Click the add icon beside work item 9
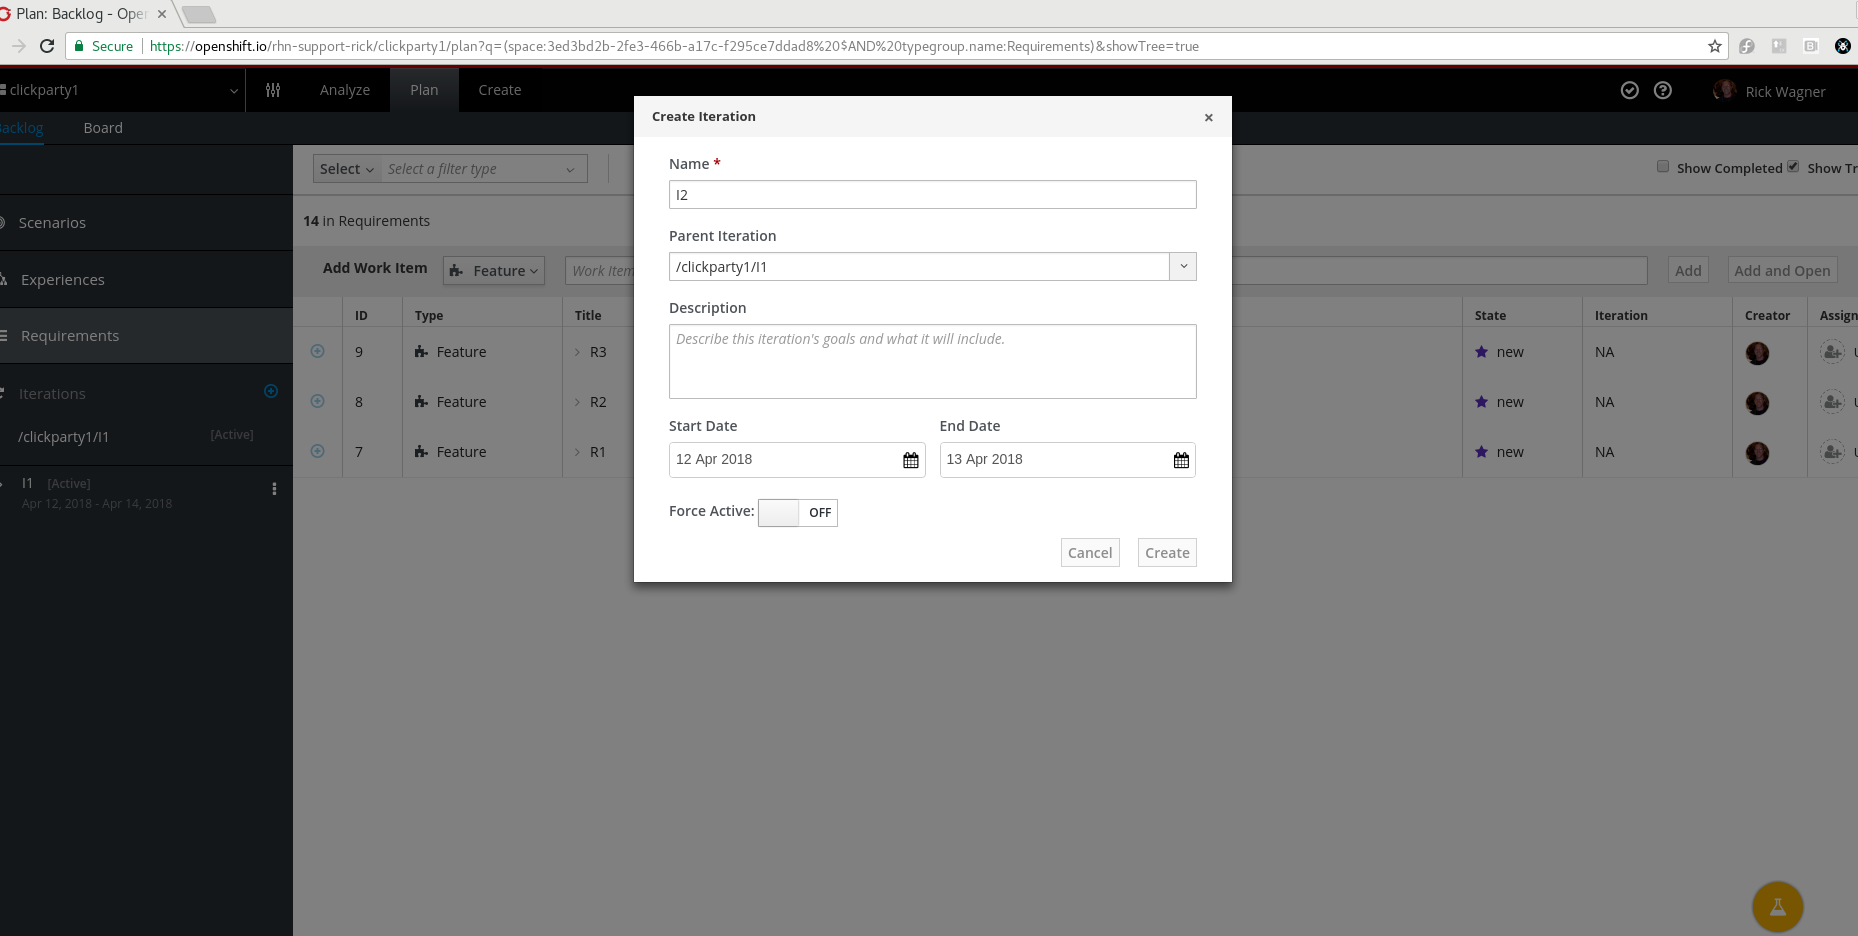This screenshot has height=936, width=1858. (318, 351)
